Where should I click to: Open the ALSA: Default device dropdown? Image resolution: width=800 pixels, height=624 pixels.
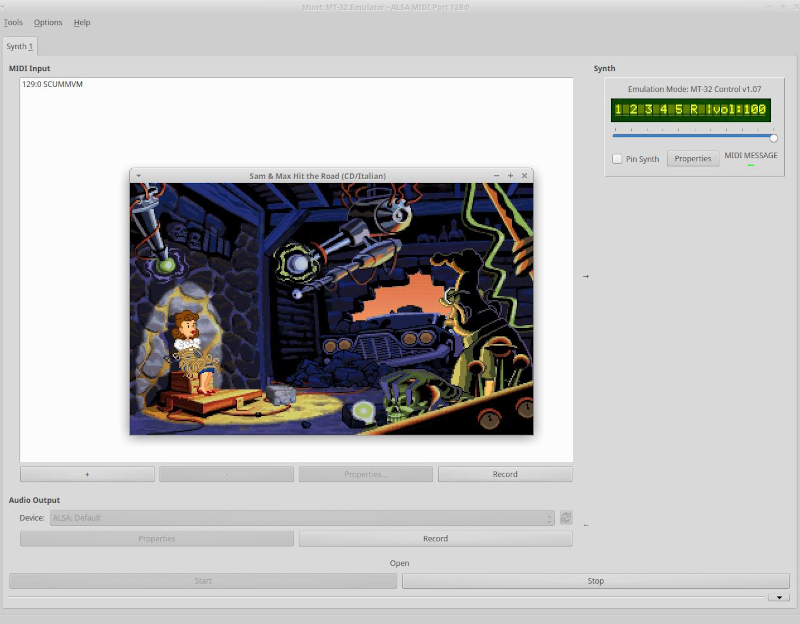(302, 518)
